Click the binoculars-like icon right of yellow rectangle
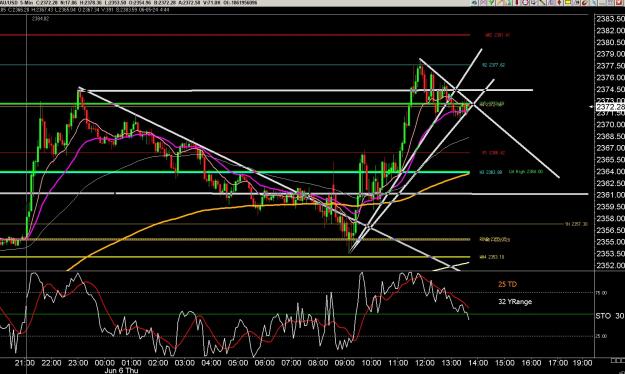Screen dimensions: 625x374 click(576, 2)
